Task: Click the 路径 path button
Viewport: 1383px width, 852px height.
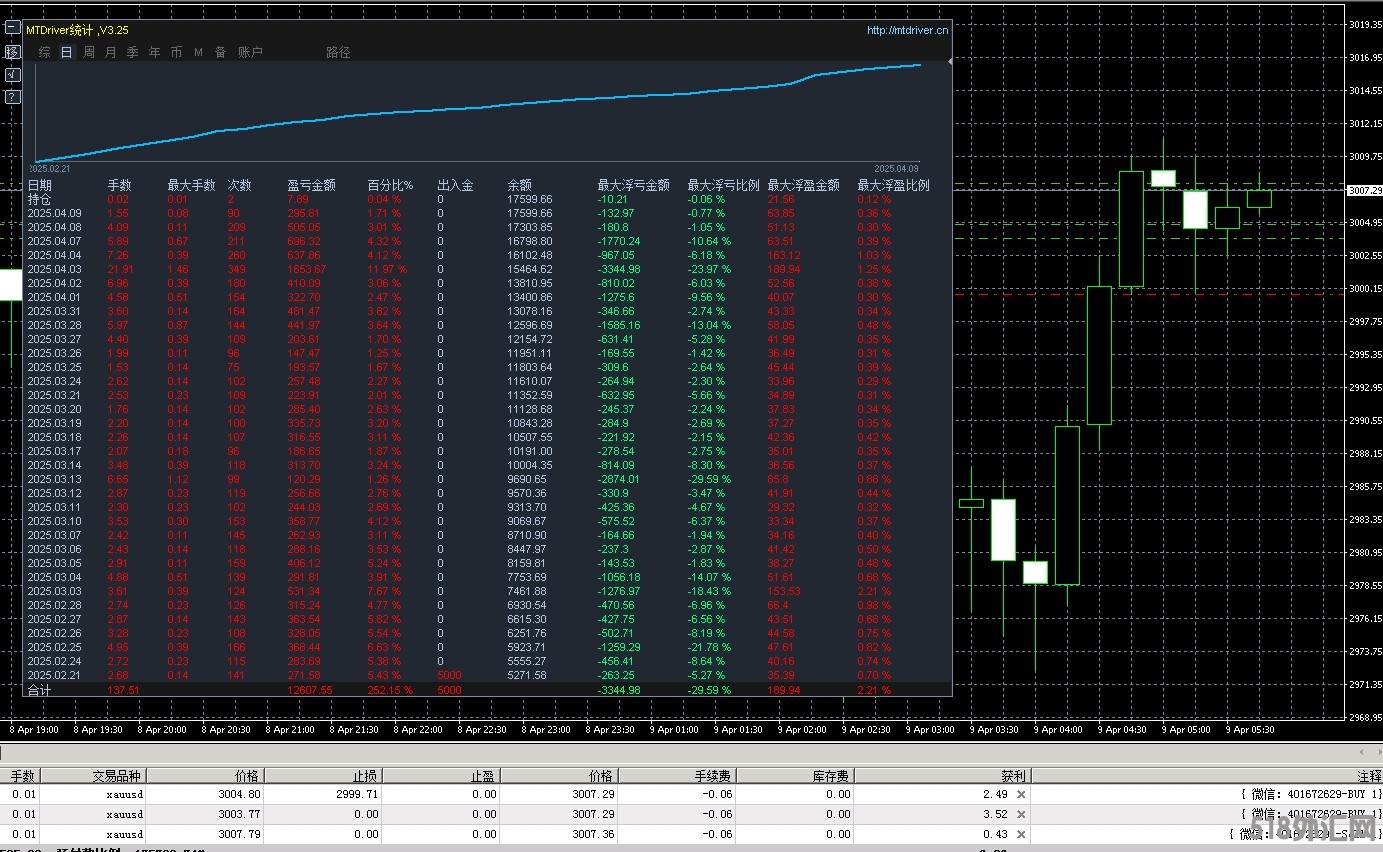Action: pyautogui.click(x=338, y=52)
